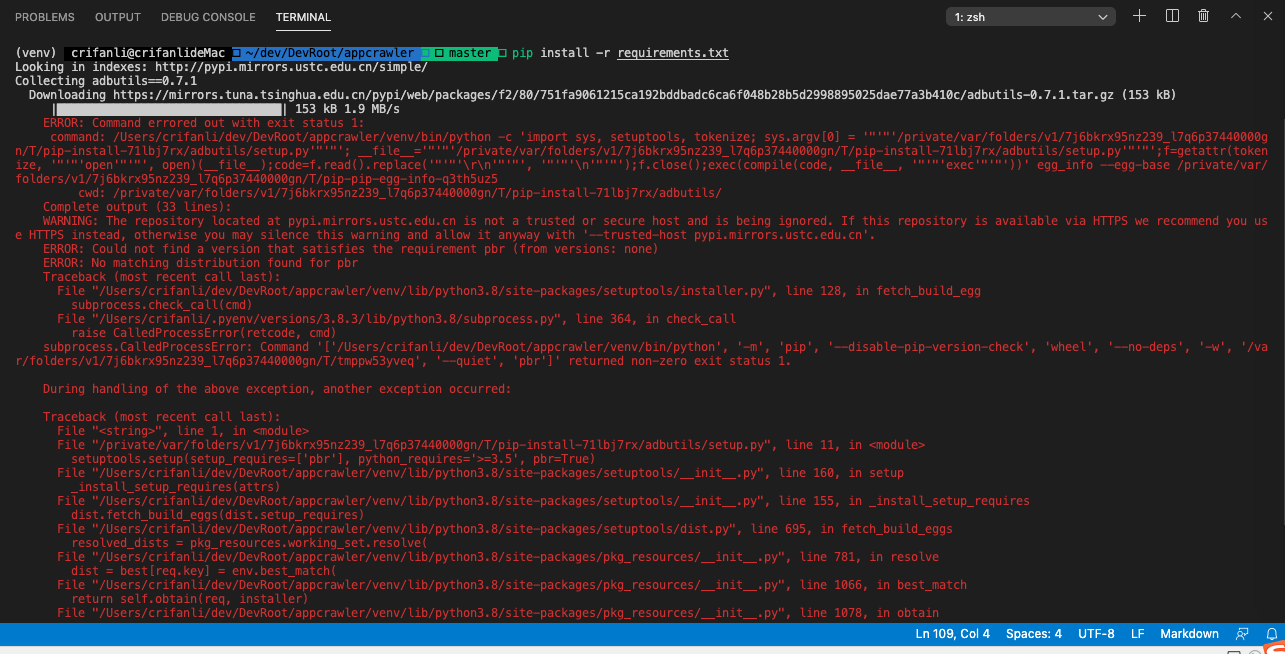Open the requirements.txt link in terminal
Viewport: 1285px width, 654px height.
[673, 53]
